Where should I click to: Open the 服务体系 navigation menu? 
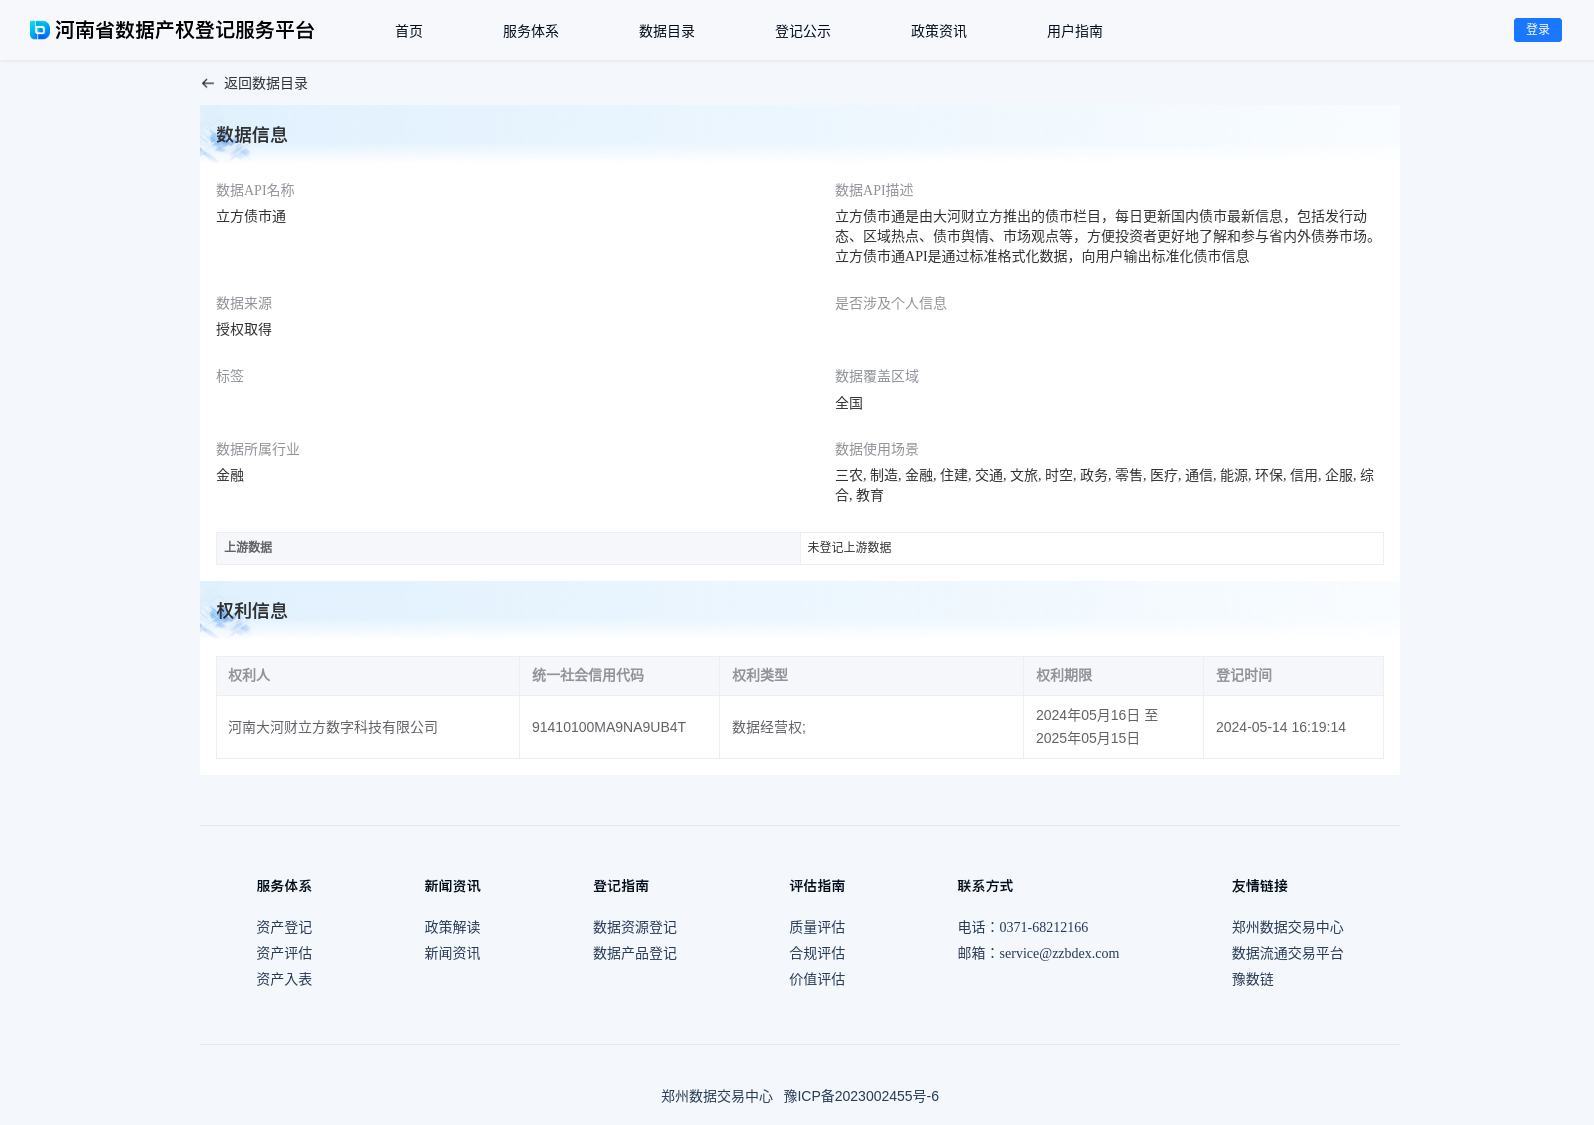[531, 31]
